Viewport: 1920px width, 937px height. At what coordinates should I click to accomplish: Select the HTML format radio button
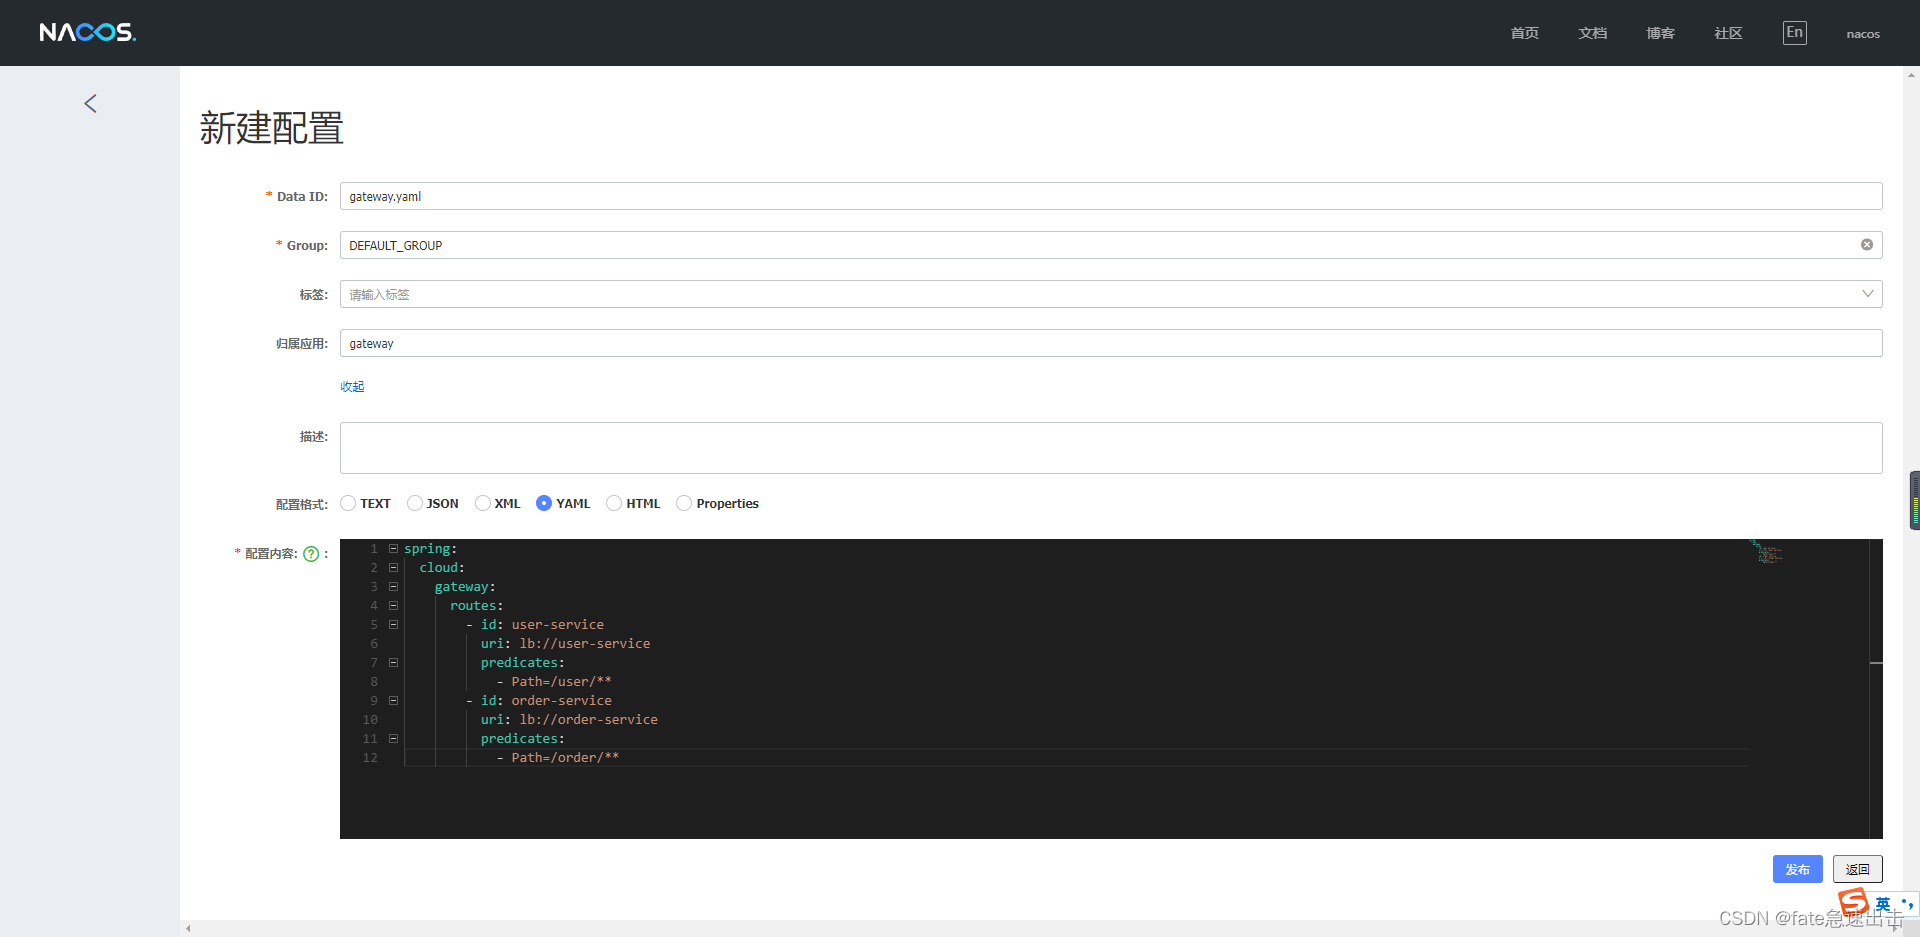(x=614, y=503)
